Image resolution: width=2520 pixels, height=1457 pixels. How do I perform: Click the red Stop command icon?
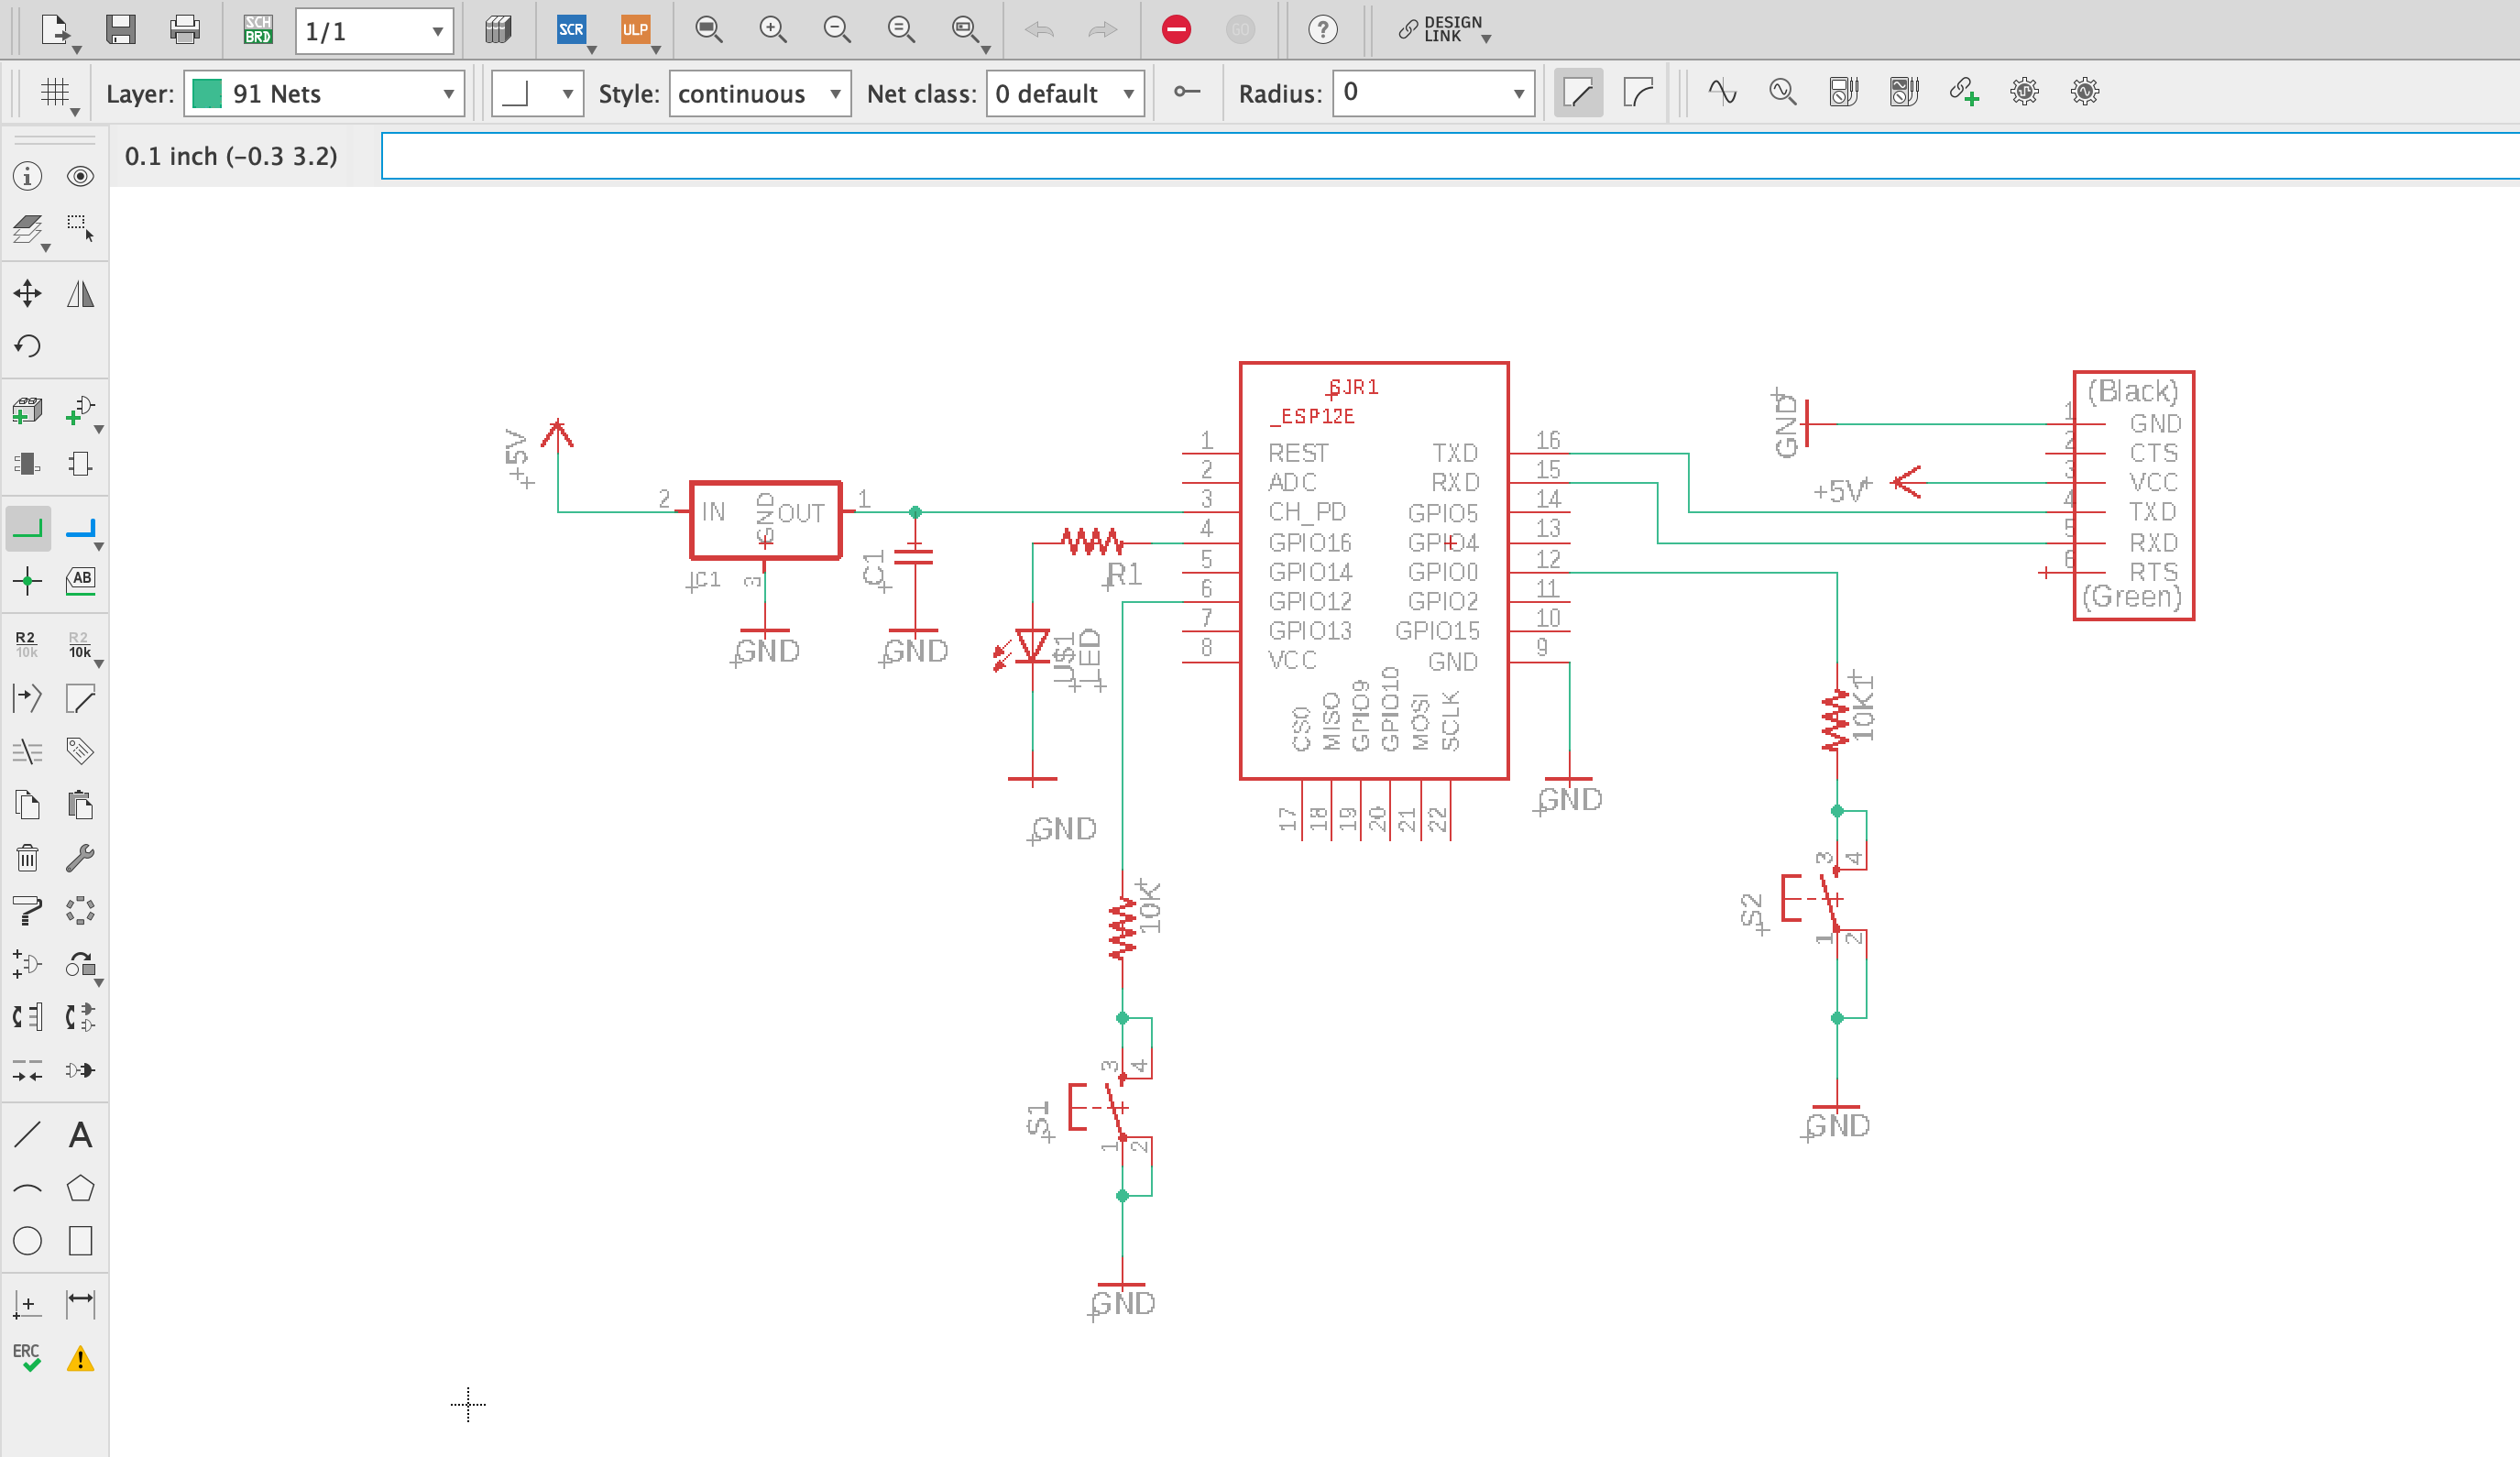[1176, 30]
